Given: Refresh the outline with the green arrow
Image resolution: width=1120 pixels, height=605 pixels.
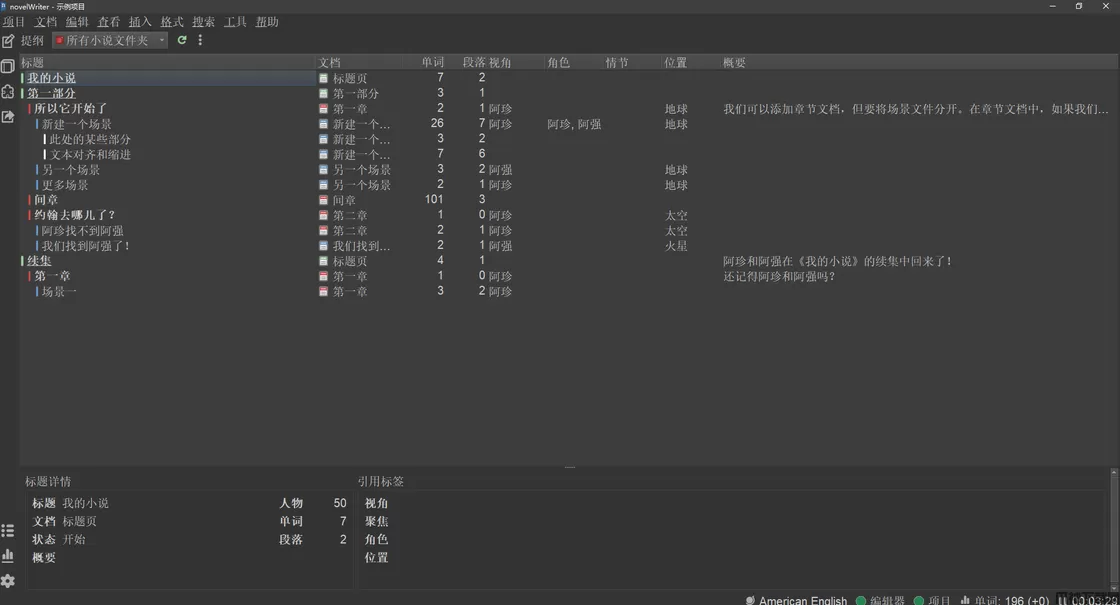Looking at the screenshot, I should click(182, 40).
